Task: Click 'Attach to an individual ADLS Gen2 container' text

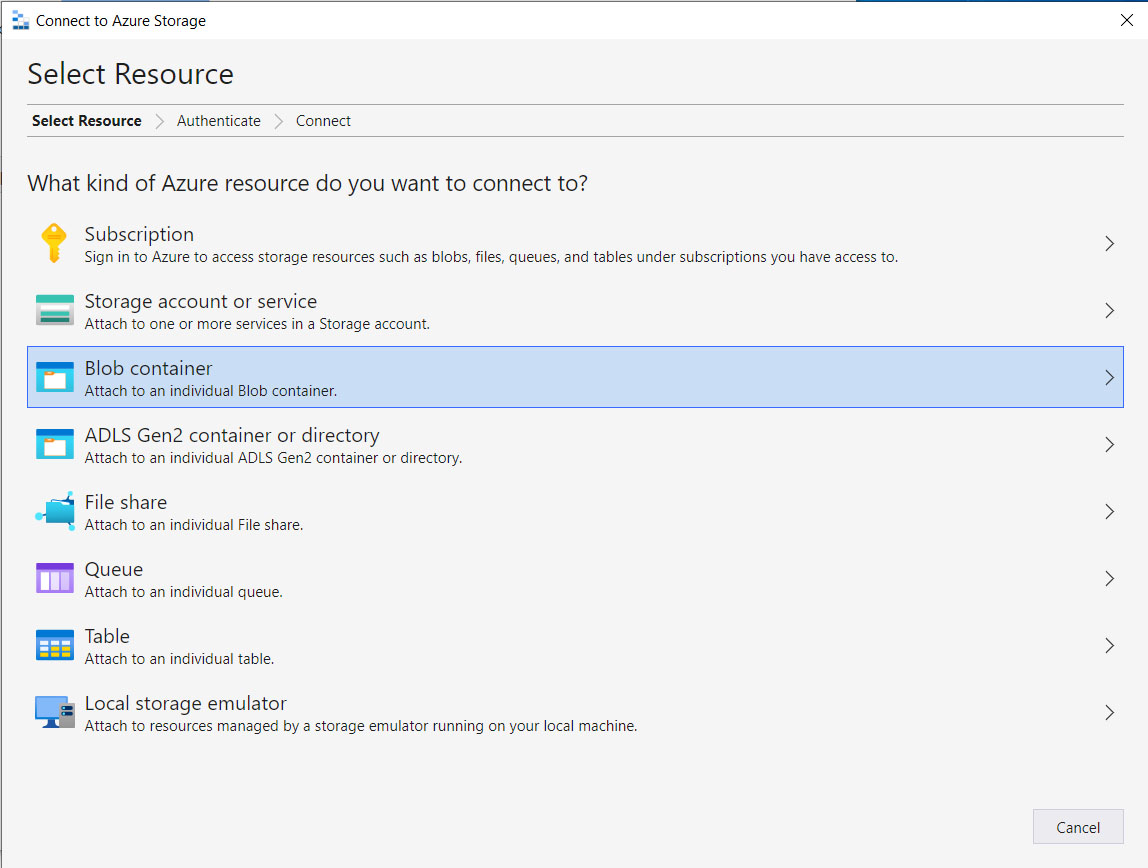Action: (x=273, y=458)
